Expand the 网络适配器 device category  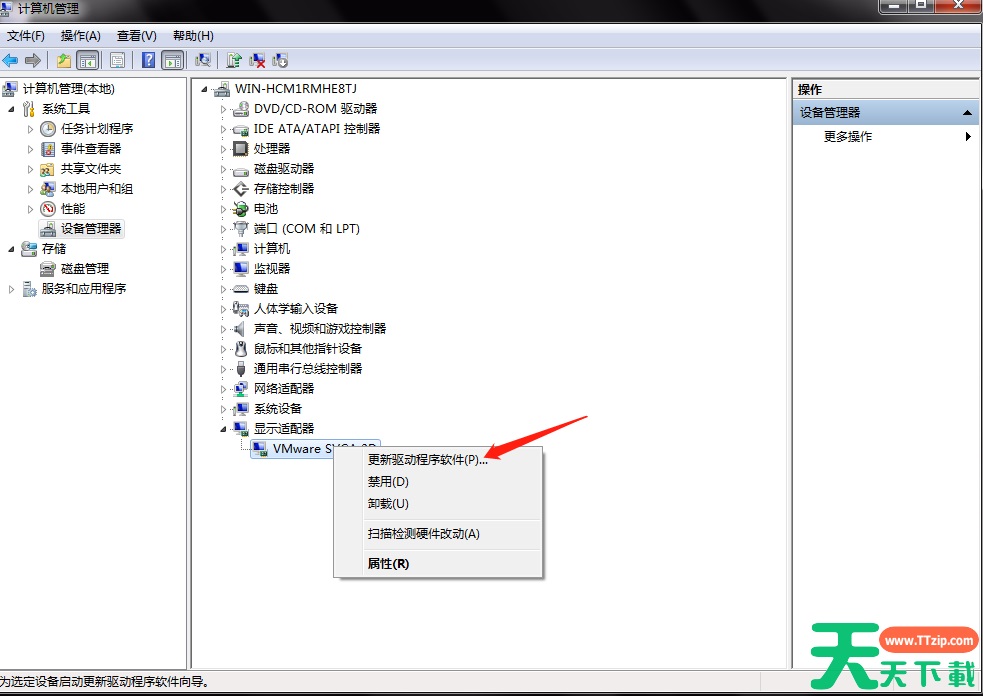click(224, 389)
